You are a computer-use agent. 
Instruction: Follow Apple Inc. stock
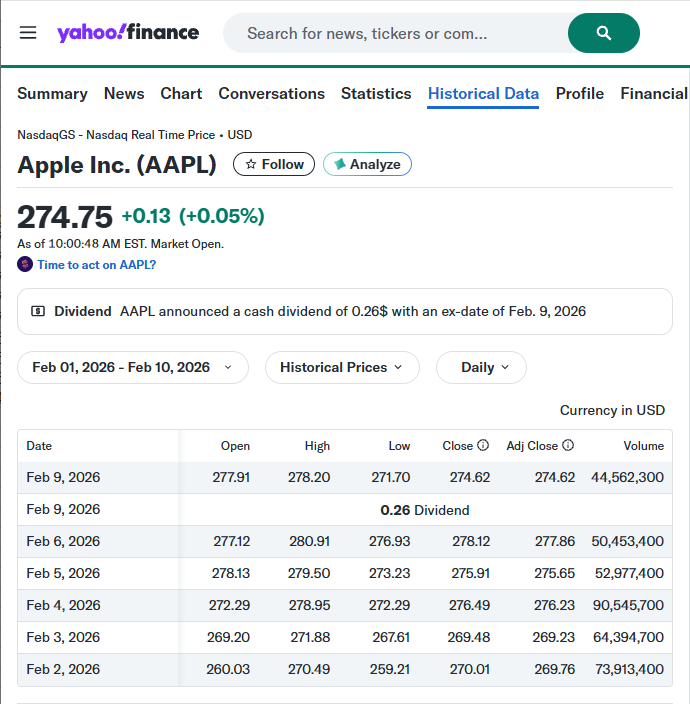tap(274, 164)
